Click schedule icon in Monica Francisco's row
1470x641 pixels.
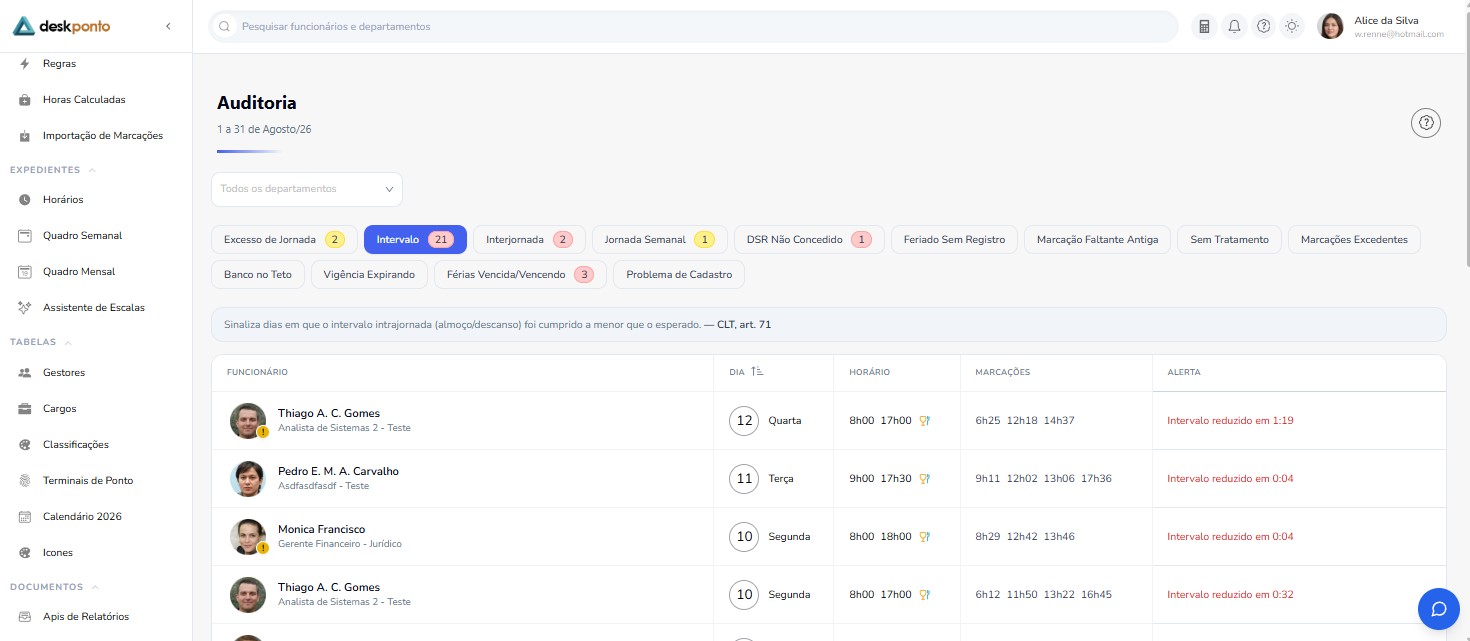tap(925, 537)
